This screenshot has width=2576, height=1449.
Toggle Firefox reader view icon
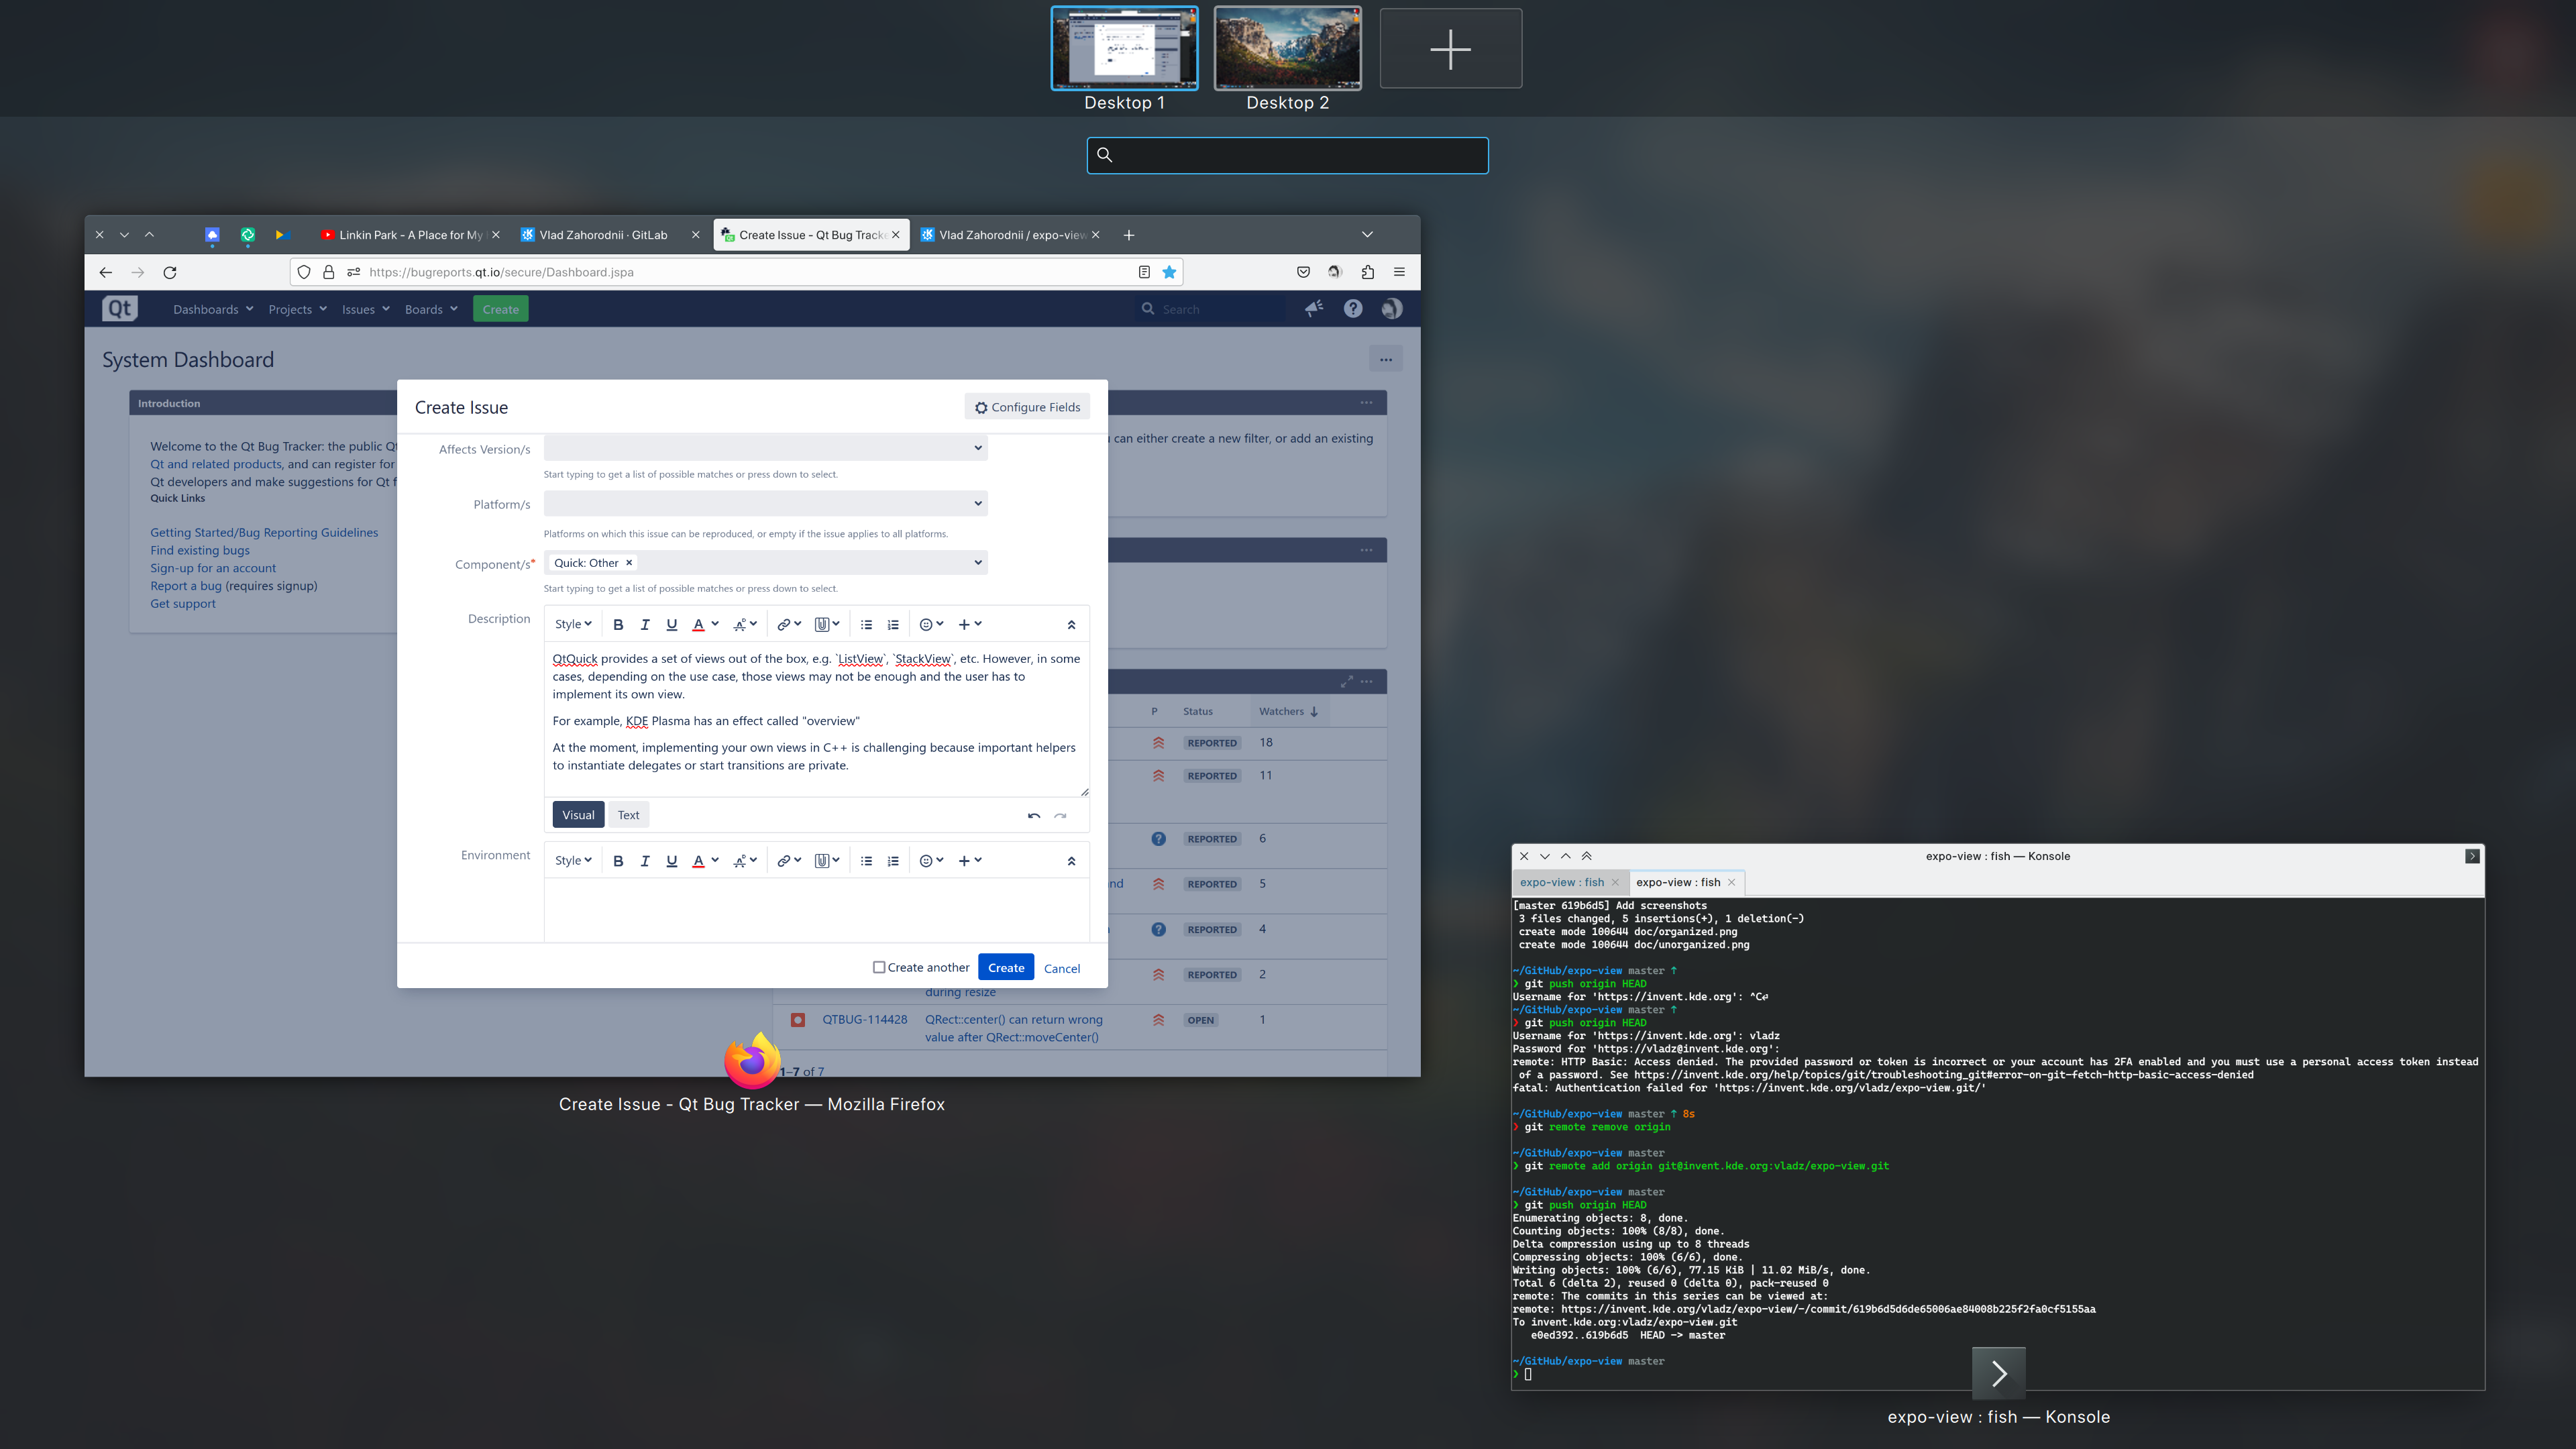point(1144,272)
